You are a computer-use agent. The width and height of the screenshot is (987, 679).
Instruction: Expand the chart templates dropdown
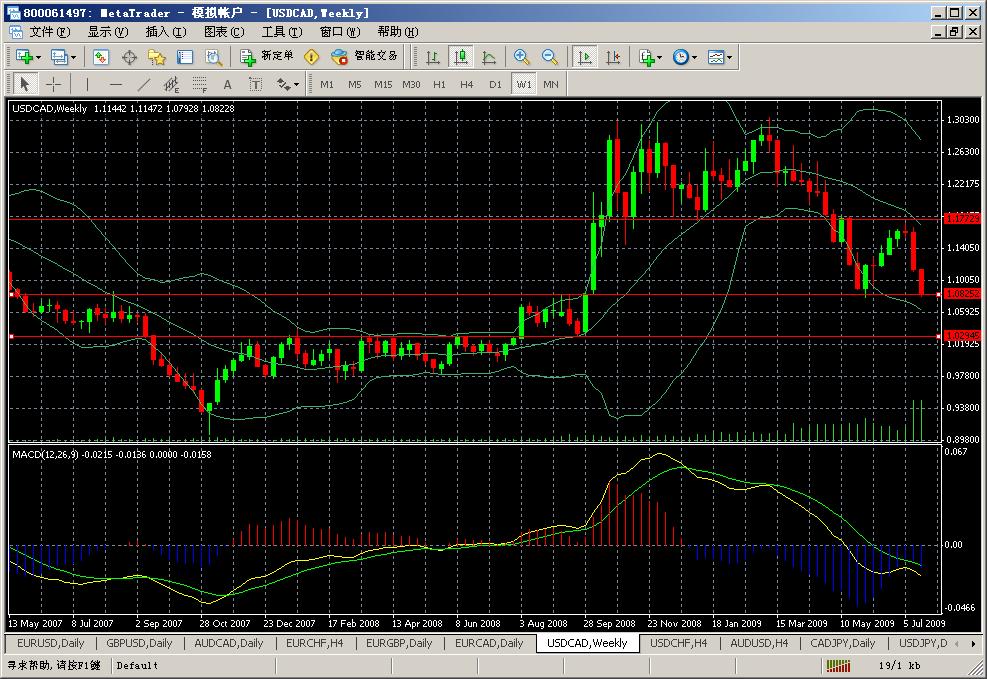pos(728,57)
